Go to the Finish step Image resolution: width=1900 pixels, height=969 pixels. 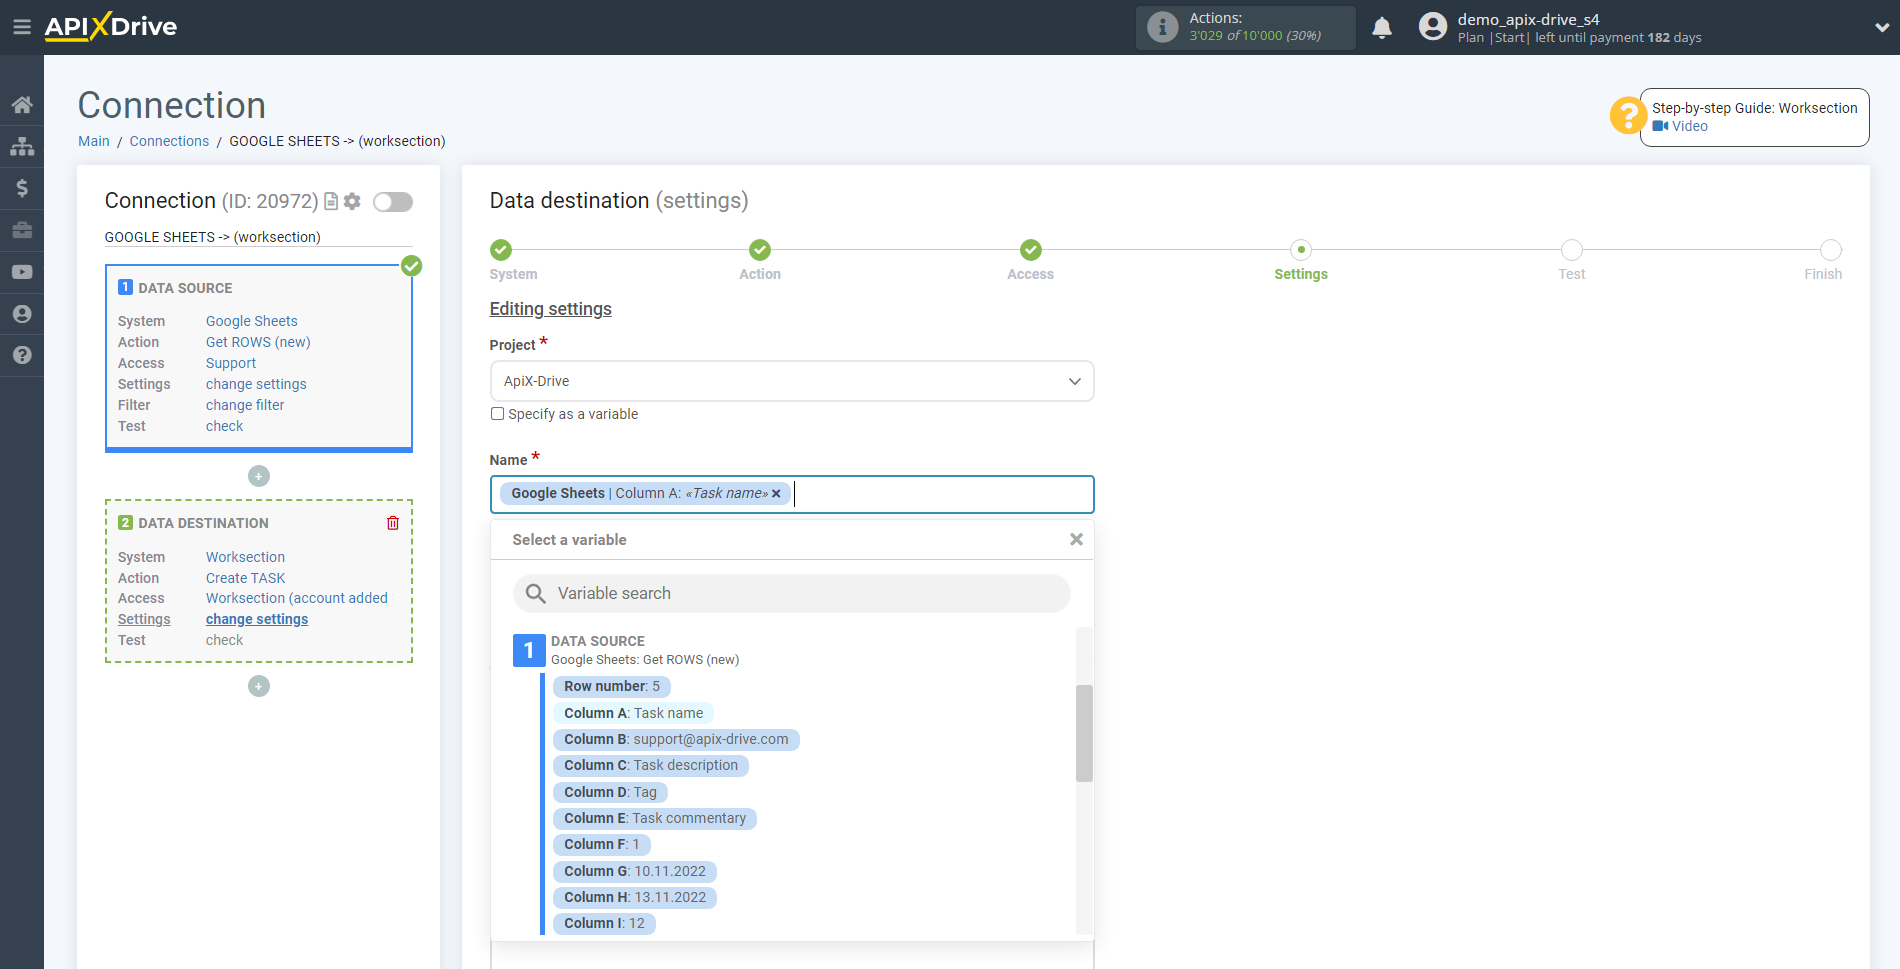coord(1830,250)
